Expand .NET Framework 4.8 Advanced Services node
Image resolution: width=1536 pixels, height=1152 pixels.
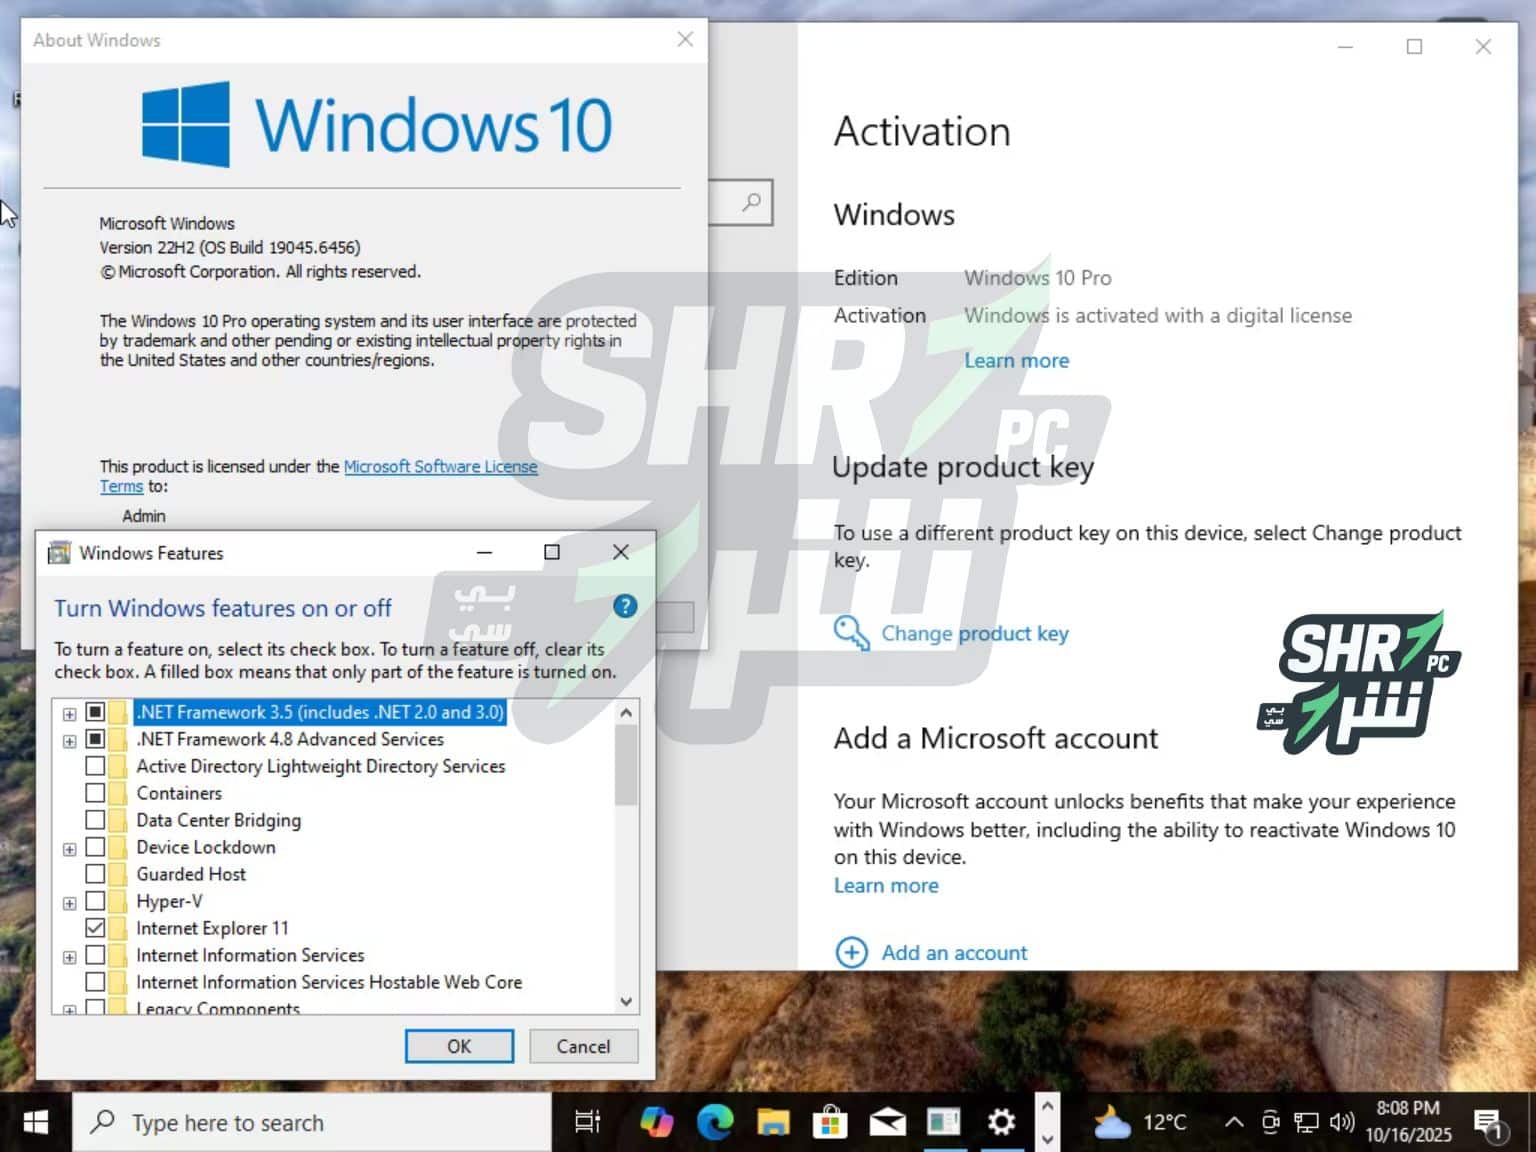tap(69, 740)
